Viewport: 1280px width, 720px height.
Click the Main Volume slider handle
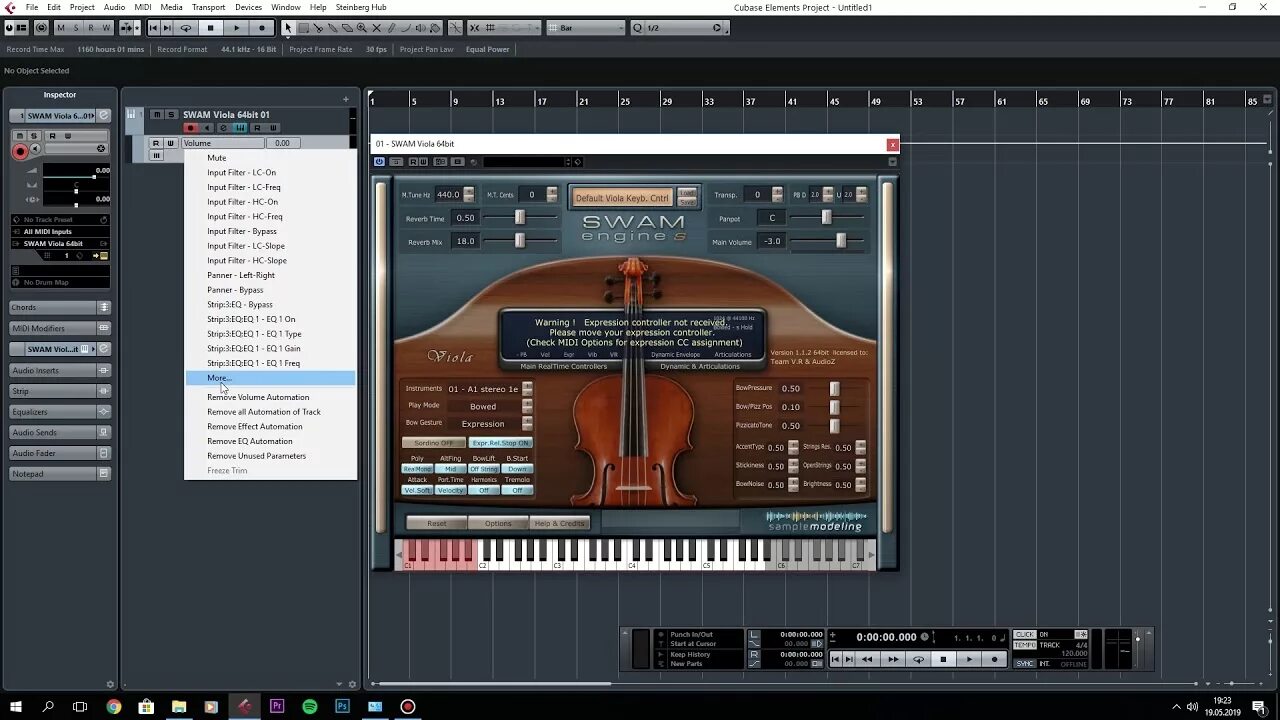[841, 241]
